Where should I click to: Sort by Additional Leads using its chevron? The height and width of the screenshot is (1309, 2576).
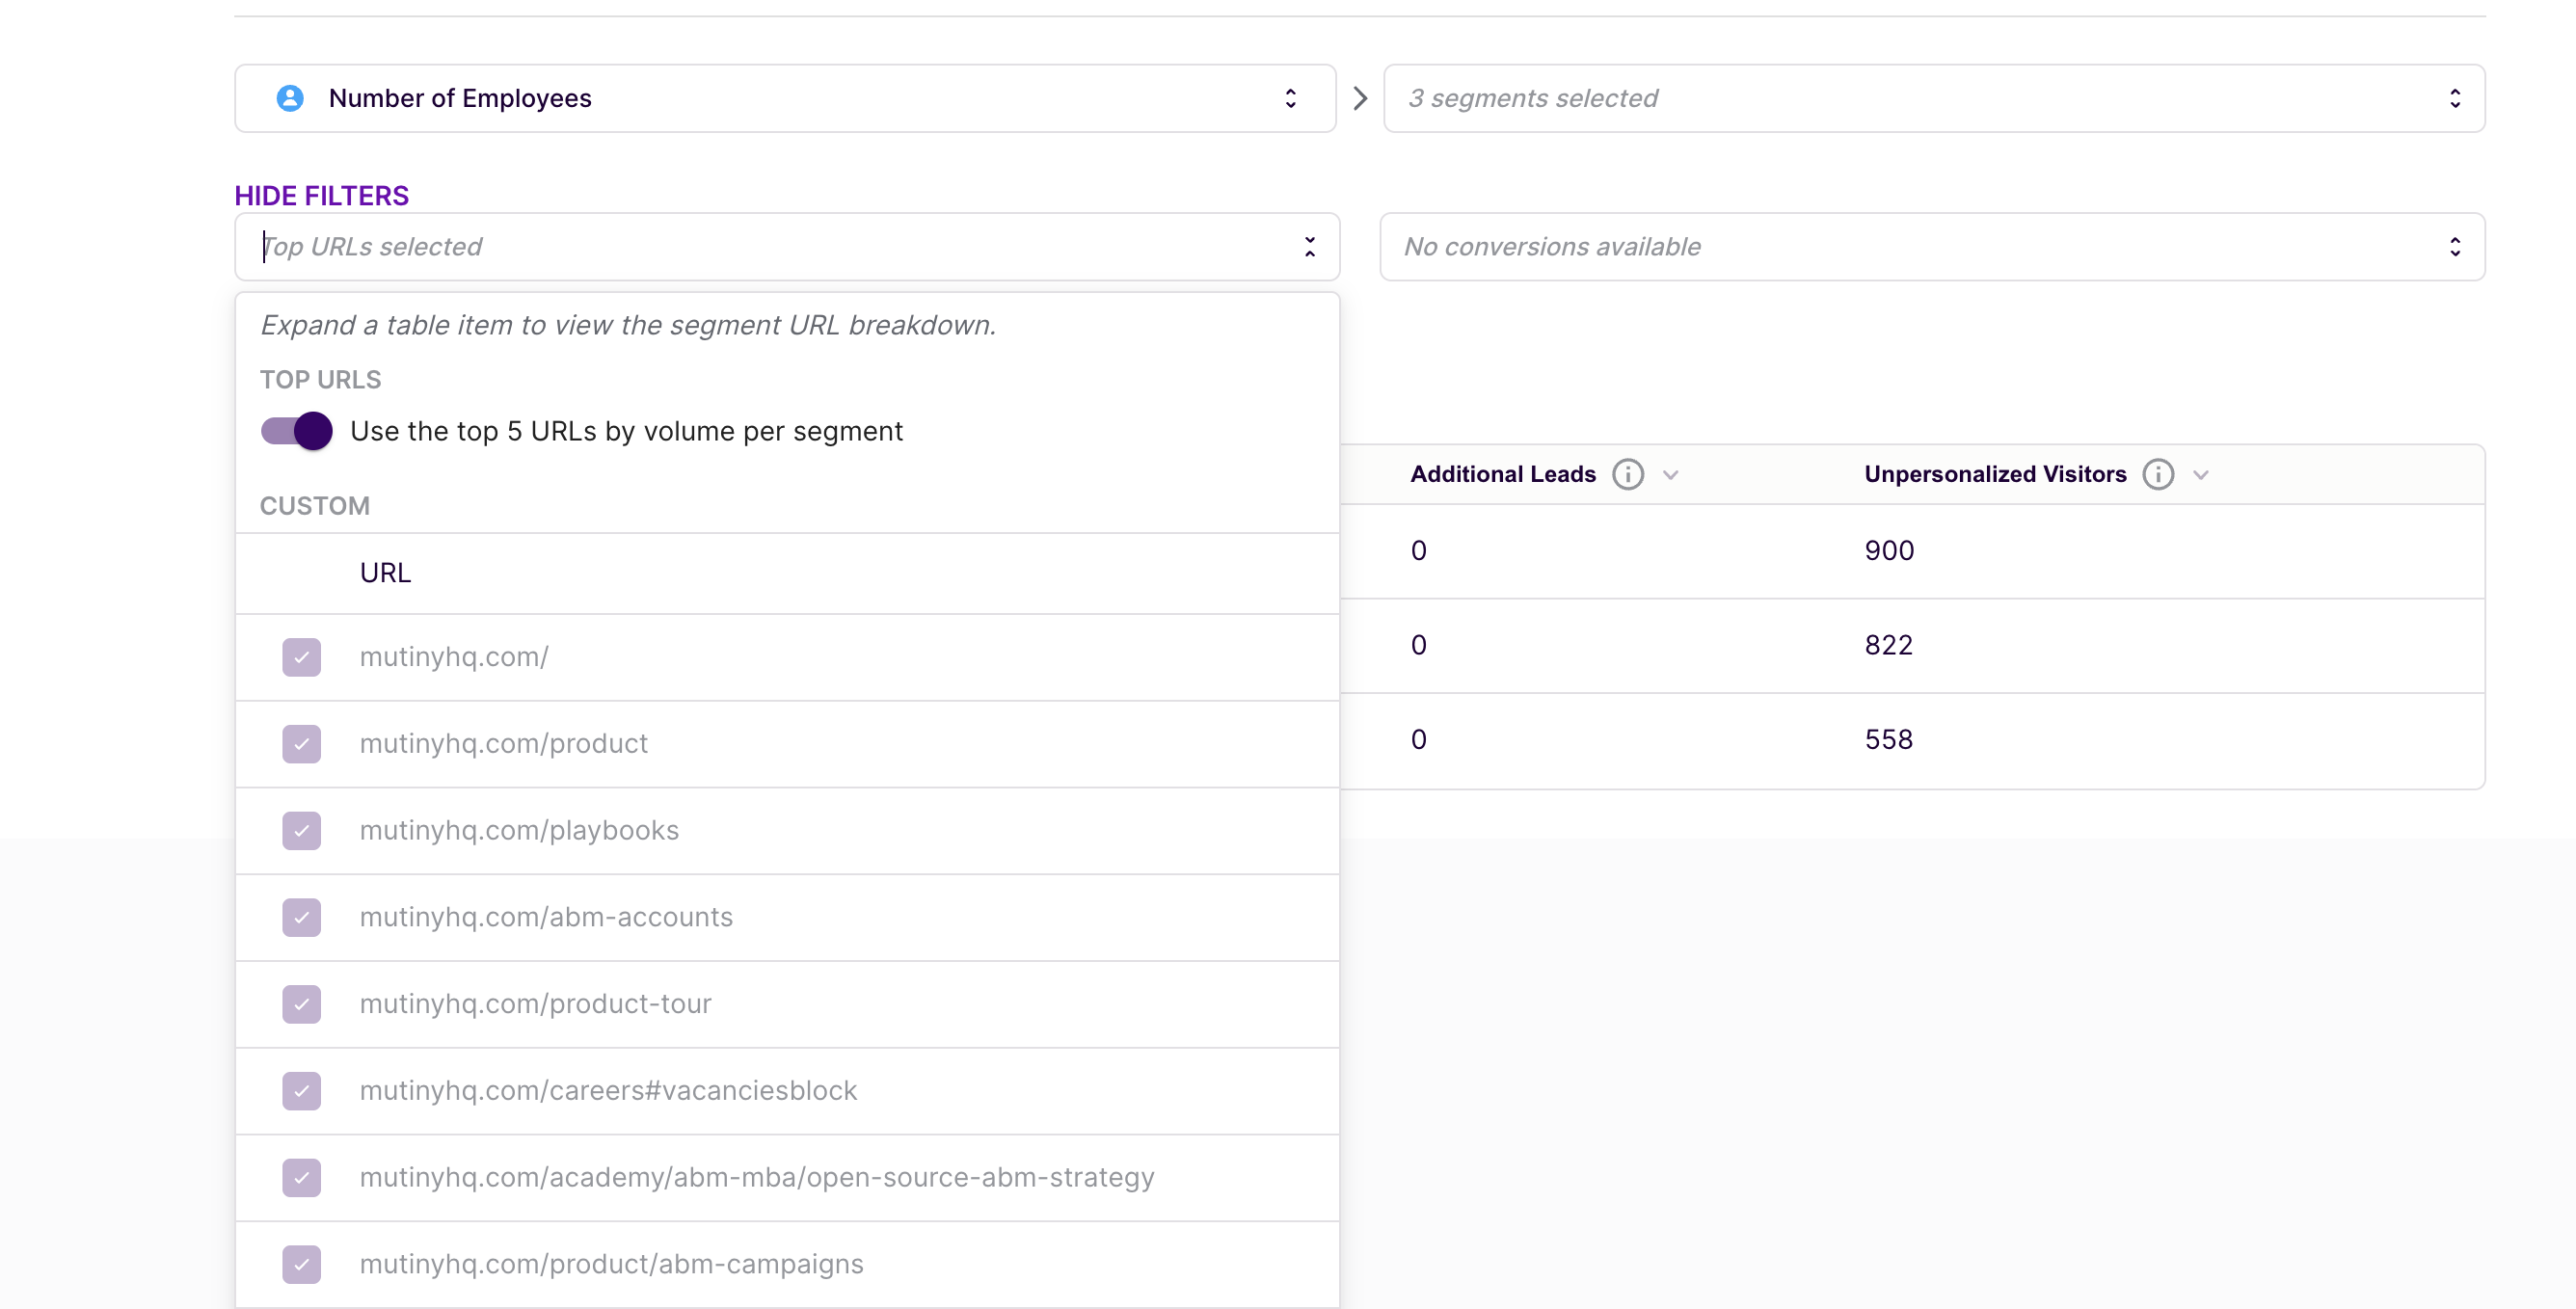[1671, 475]
